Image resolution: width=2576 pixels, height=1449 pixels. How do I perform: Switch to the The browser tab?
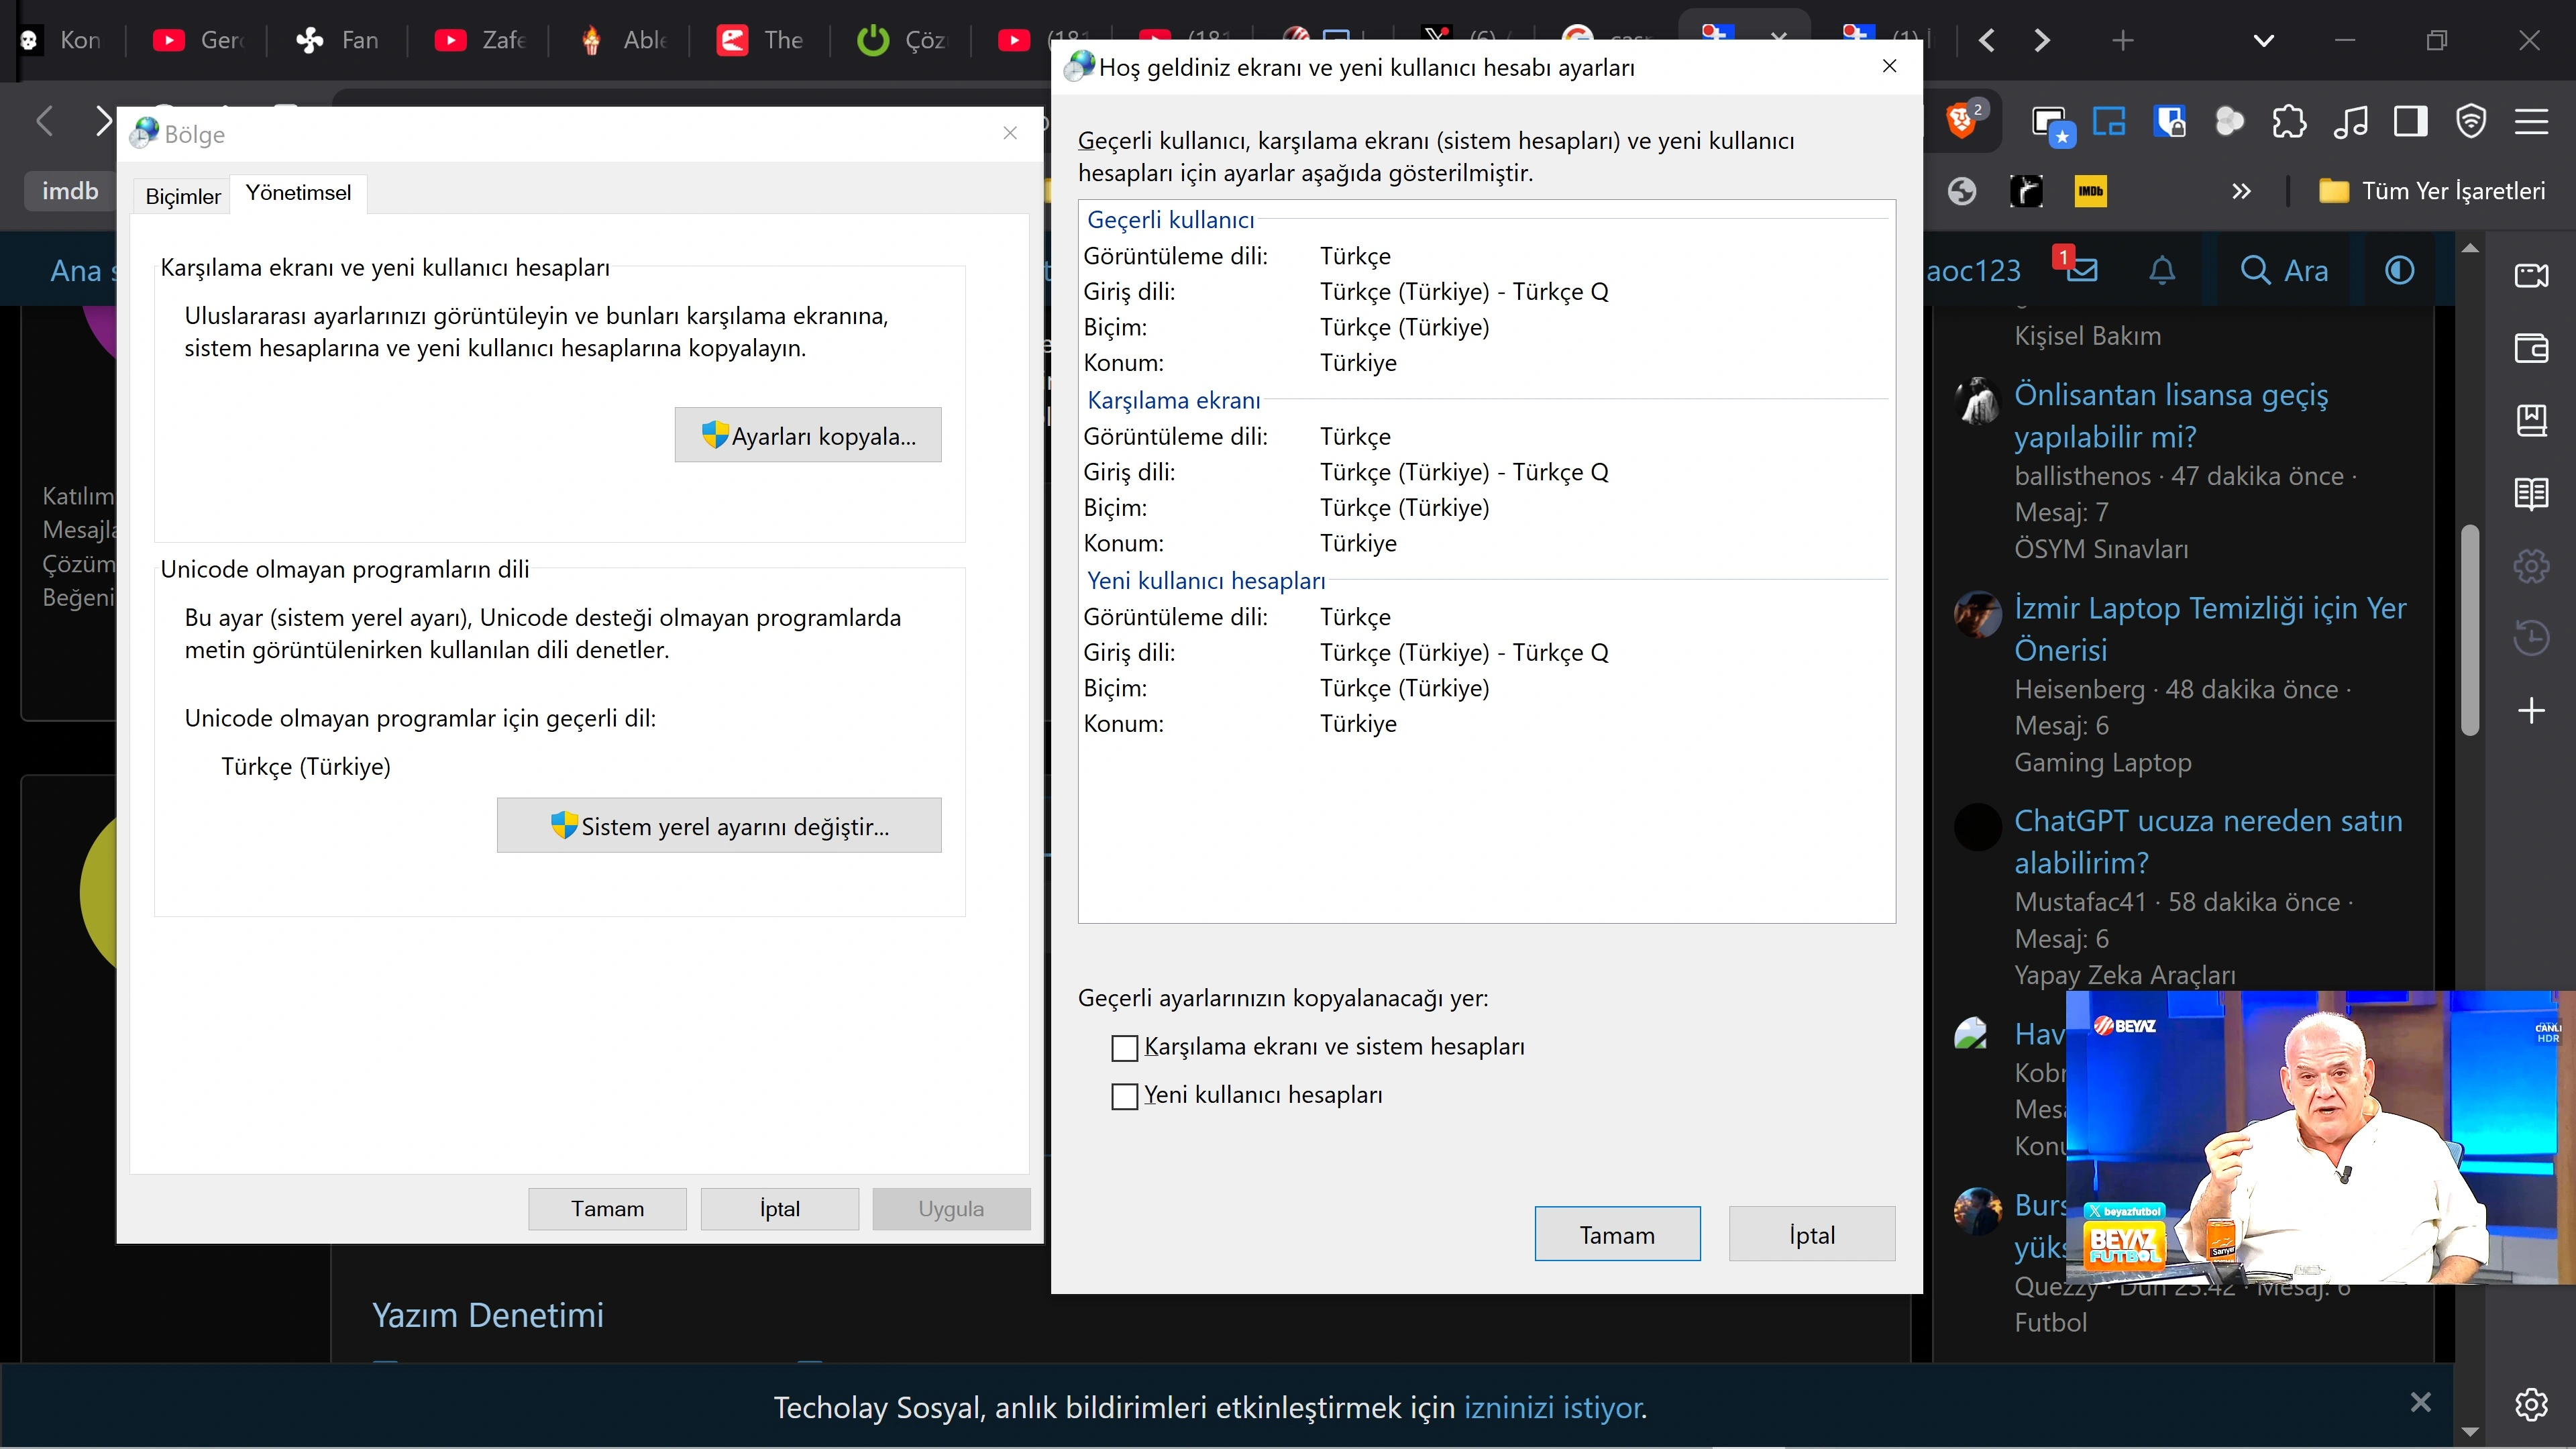761,40
